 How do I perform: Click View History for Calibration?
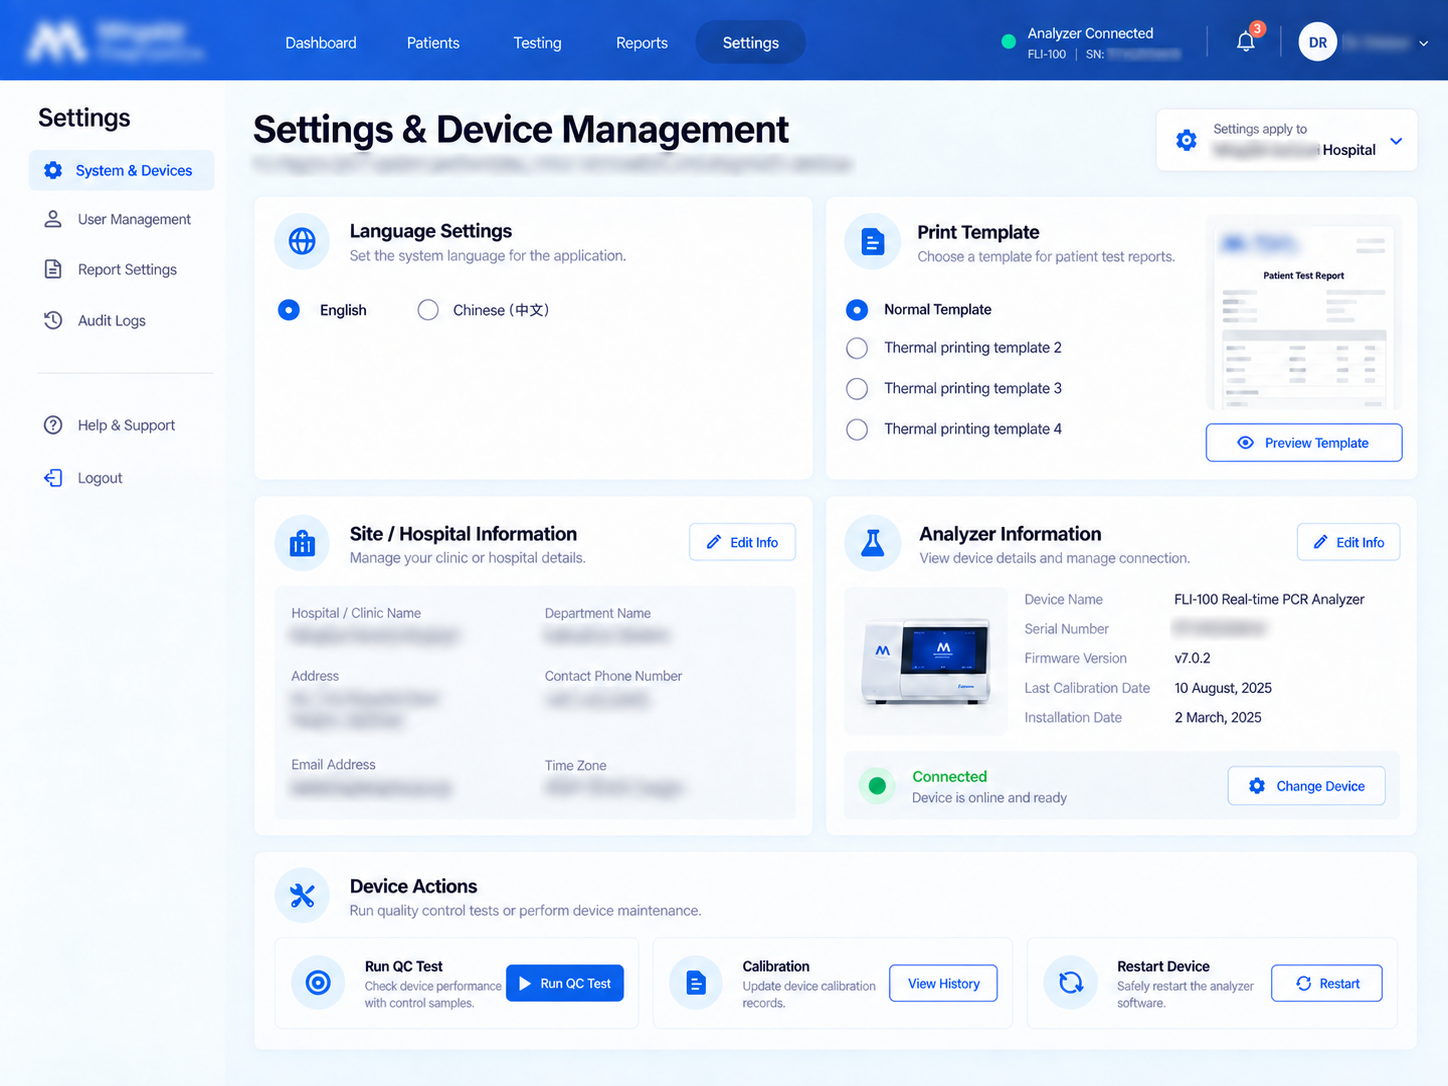pos(943,983)
